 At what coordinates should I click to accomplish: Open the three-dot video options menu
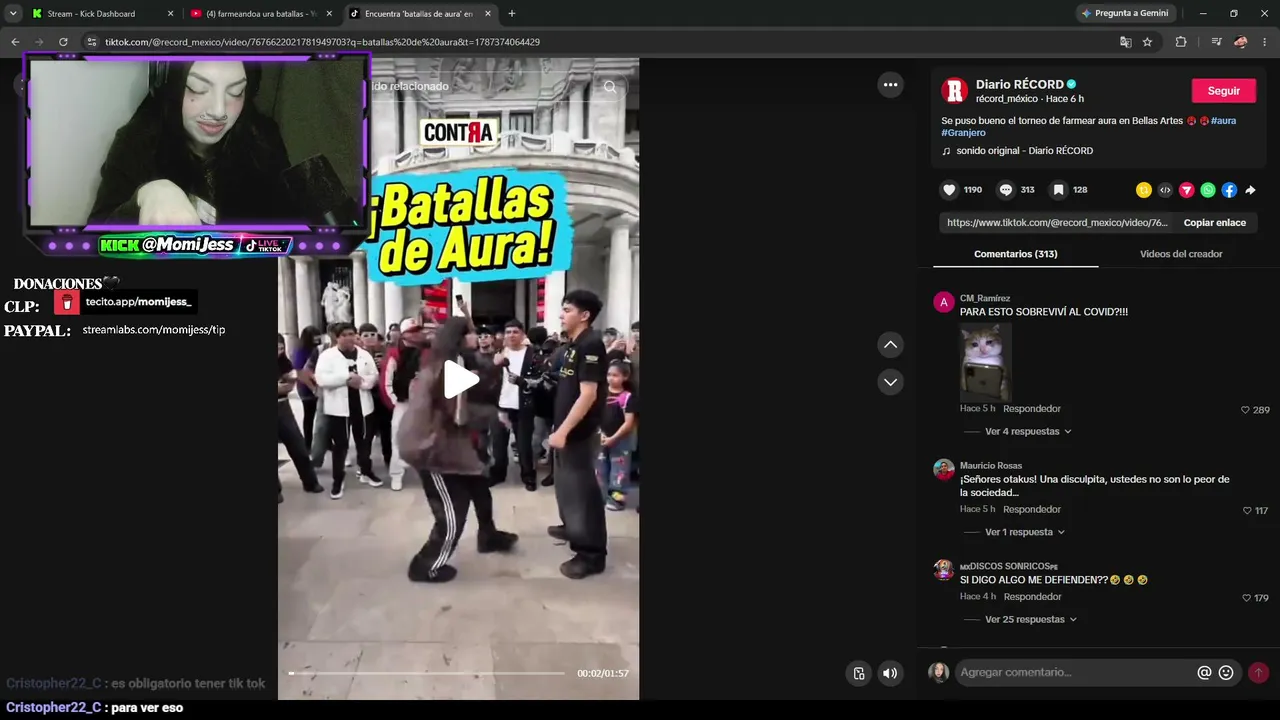tap(890, 85)
